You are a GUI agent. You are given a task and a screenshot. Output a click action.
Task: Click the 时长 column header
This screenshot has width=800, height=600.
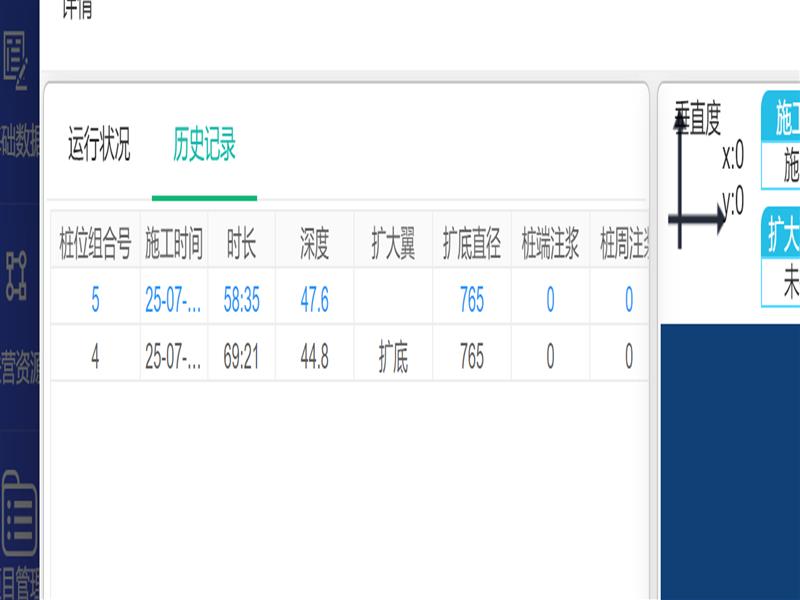(x=241, y=246)
